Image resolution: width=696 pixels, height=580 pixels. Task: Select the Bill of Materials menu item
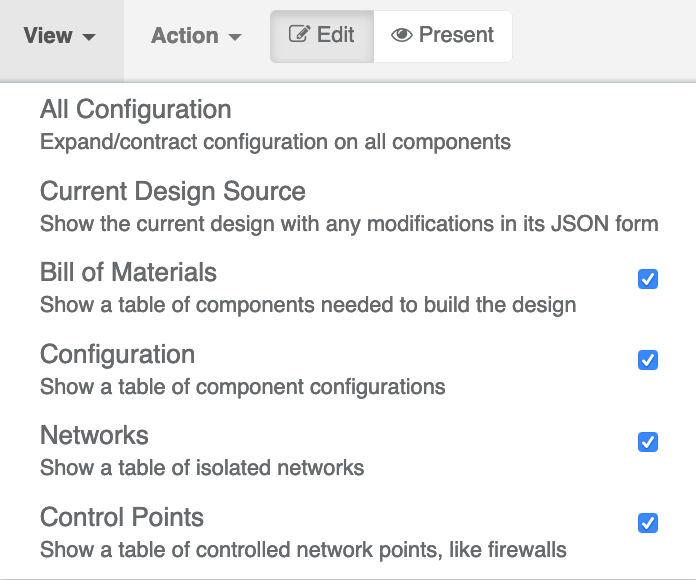[x=128, y=272]
